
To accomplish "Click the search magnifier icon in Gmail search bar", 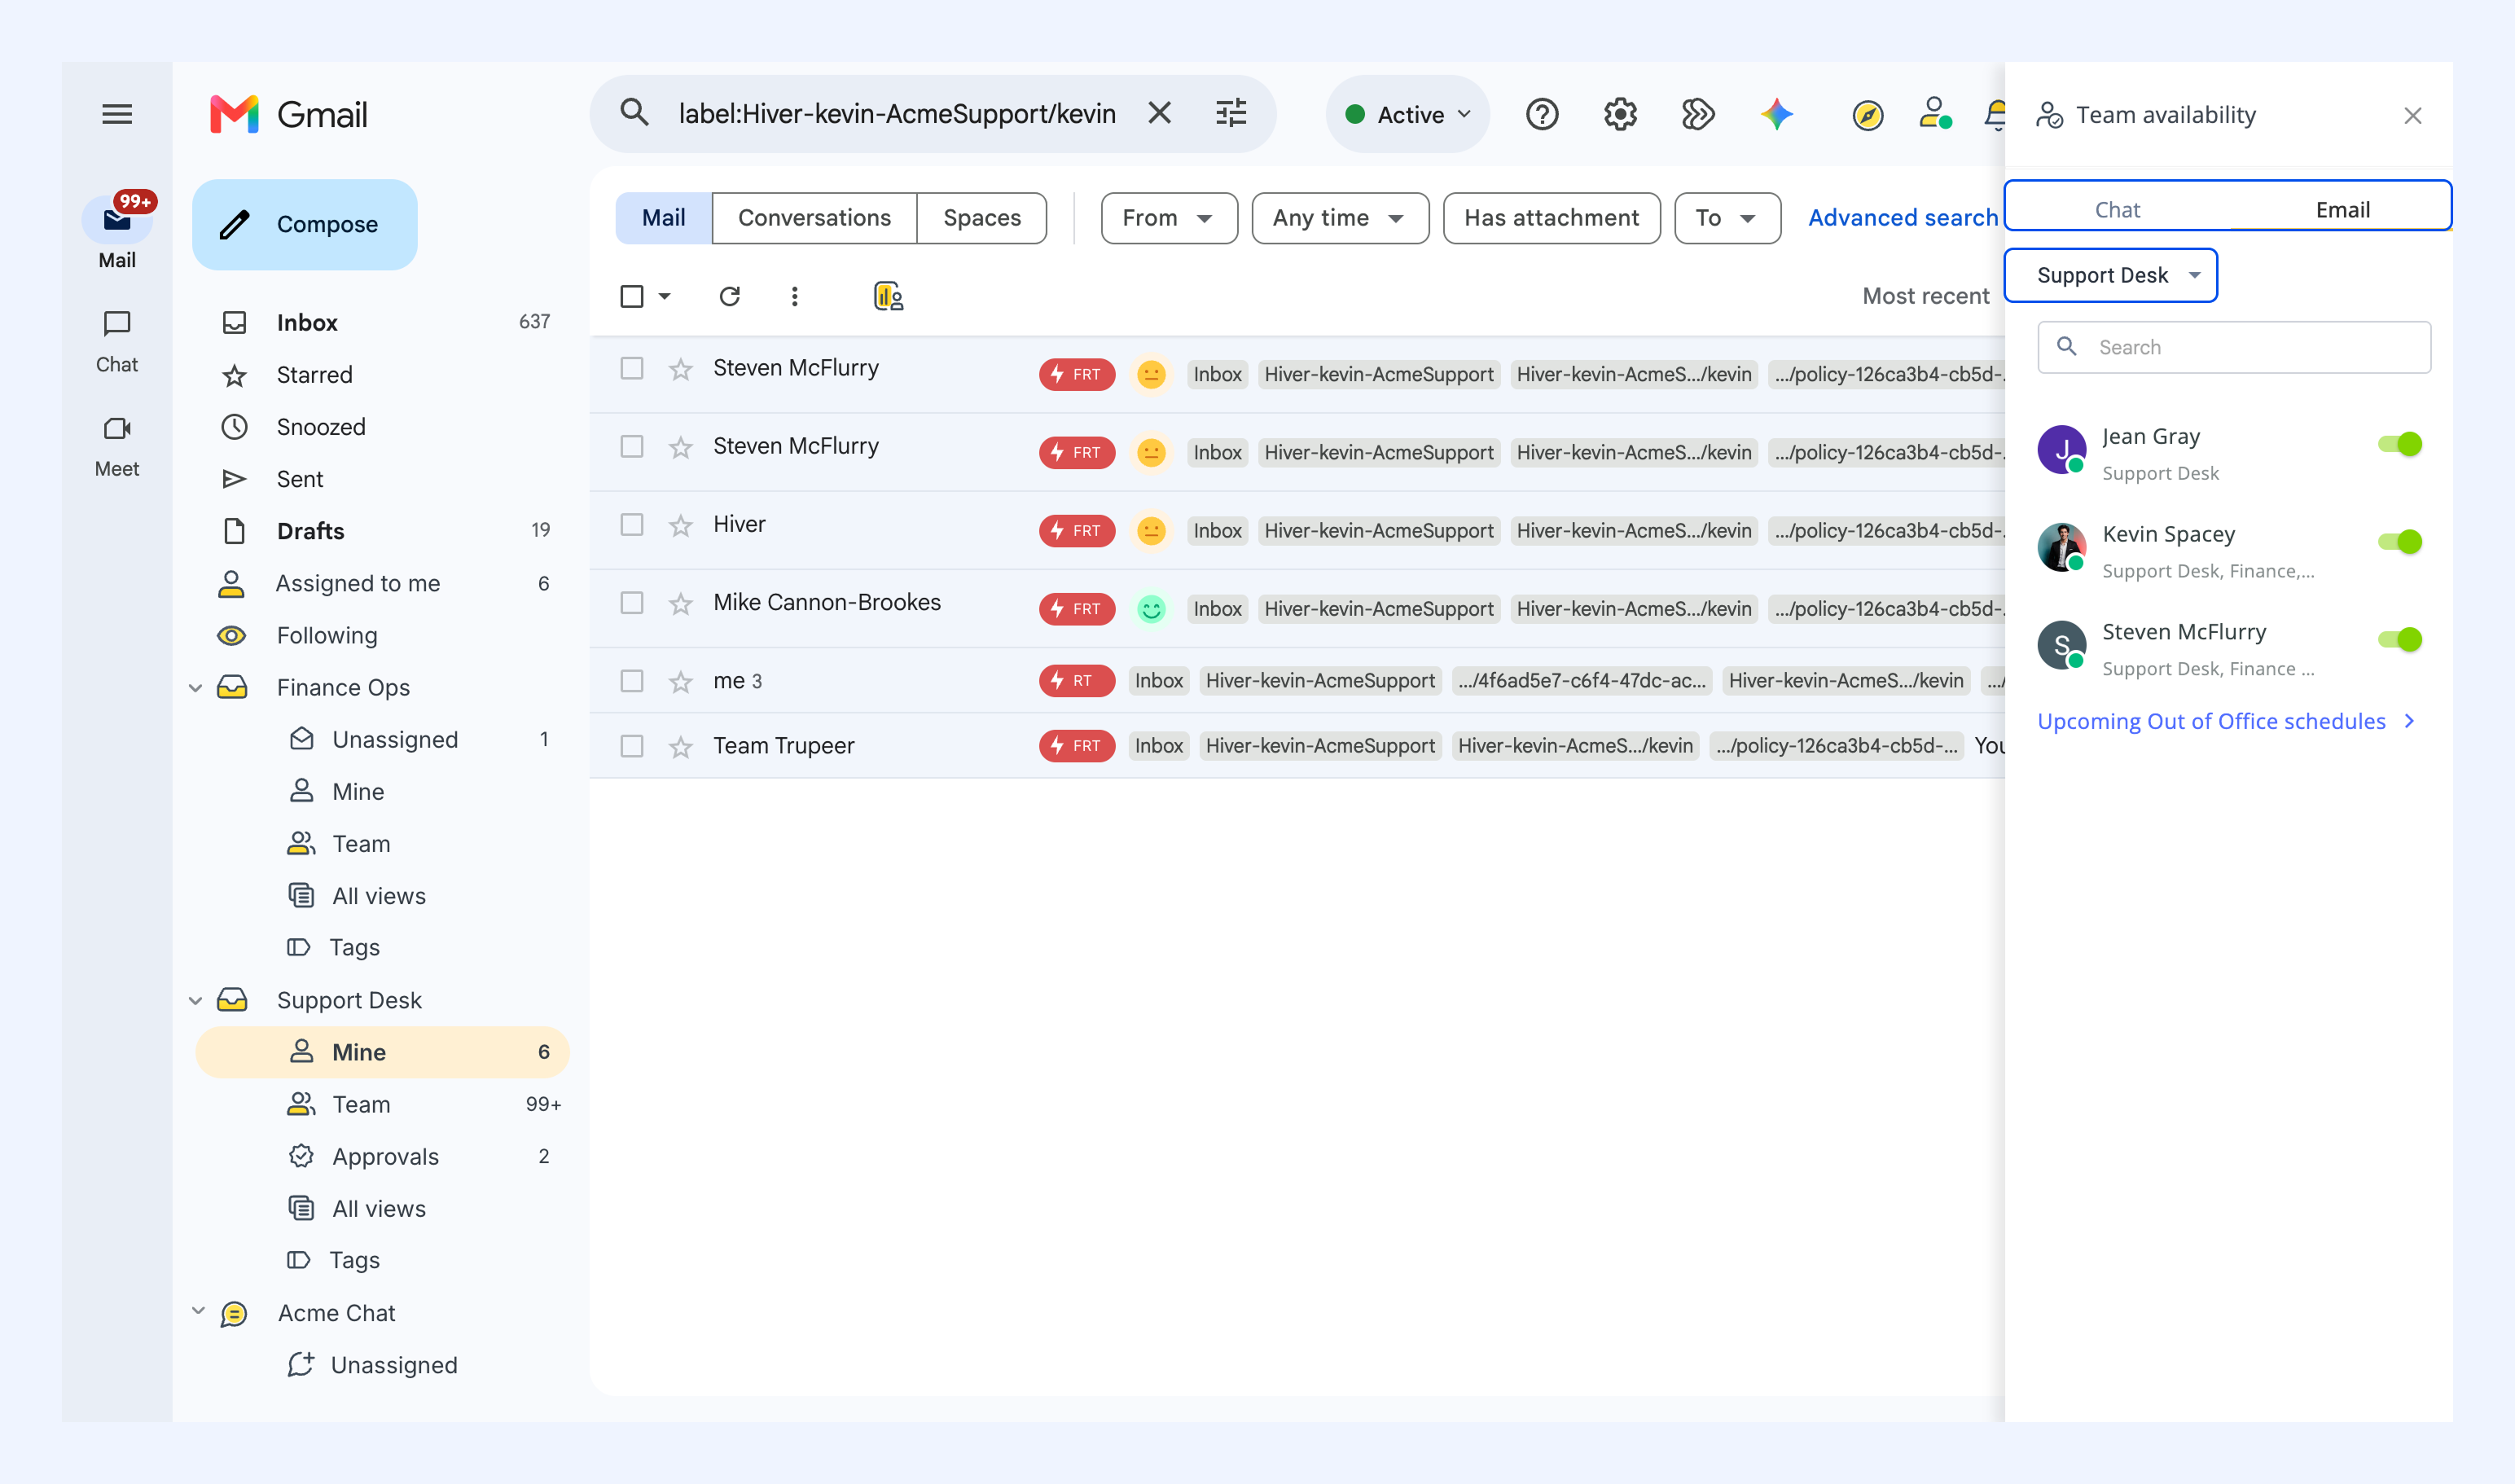I will click(635, 113).
